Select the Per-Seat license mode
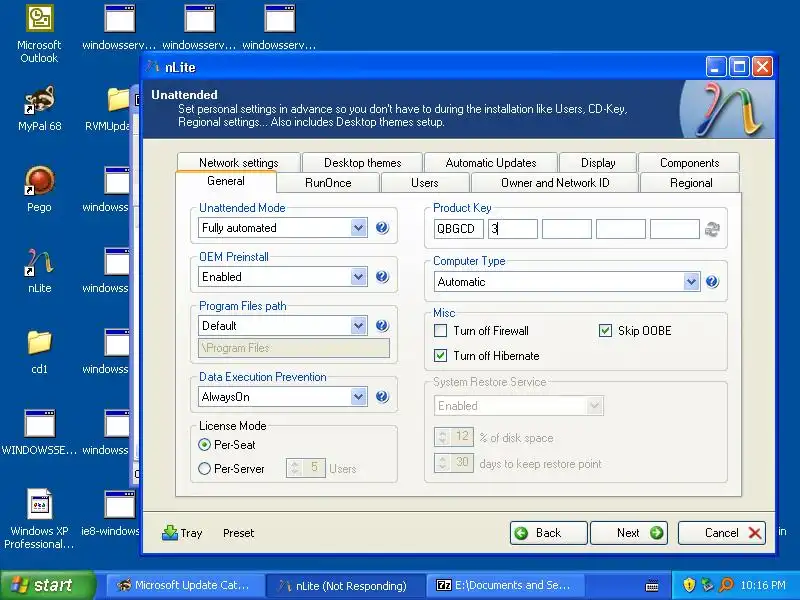 point(204,445)
